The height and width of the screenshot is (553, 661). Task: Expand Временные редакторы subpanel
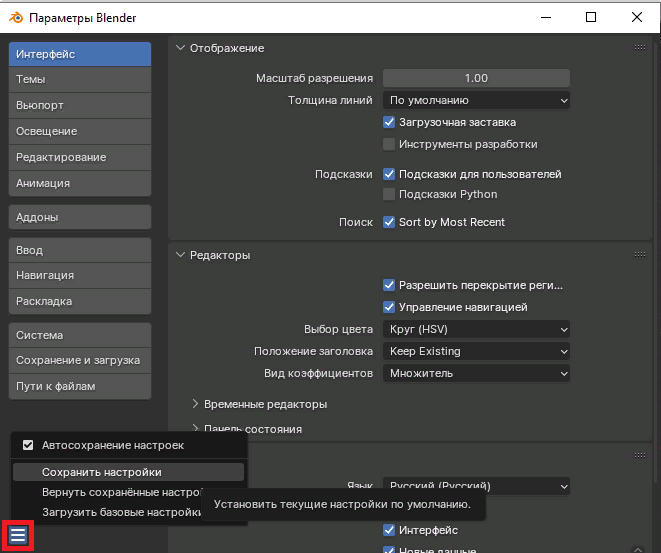(x=195, y=404)
